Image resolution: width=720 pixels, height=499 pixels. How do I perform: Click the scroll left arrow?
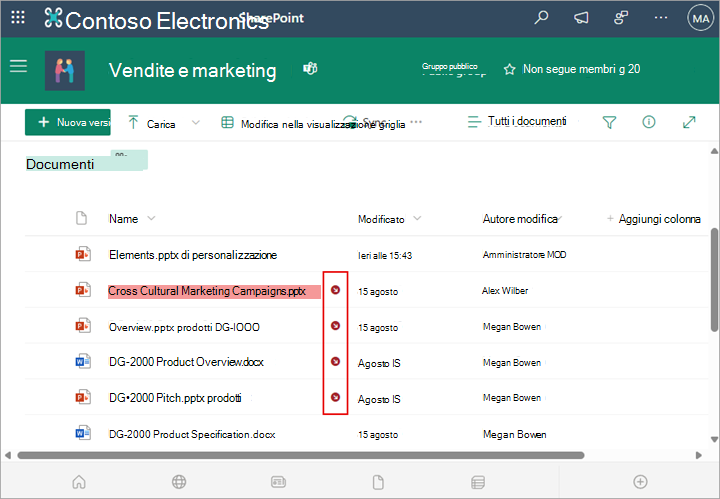[7, 455]
